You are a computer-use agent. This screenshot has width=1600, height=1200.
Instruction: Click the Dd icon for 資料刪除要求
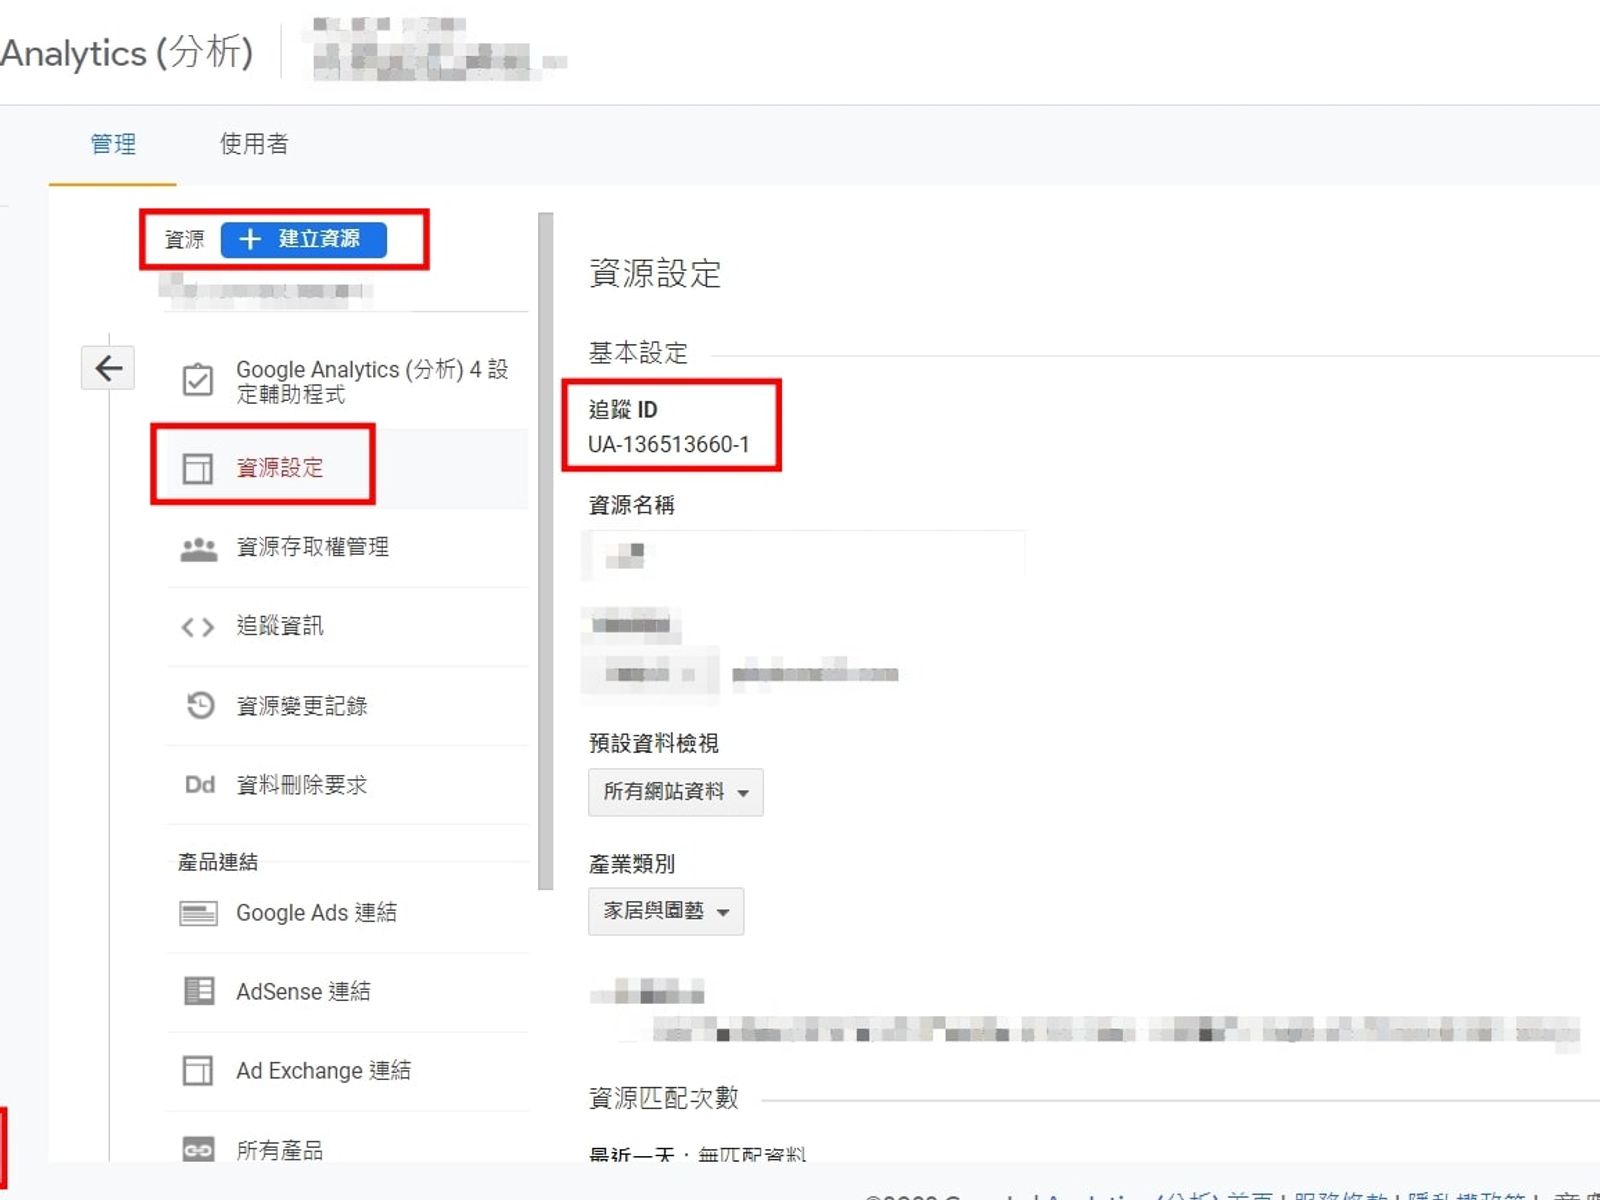200,785
